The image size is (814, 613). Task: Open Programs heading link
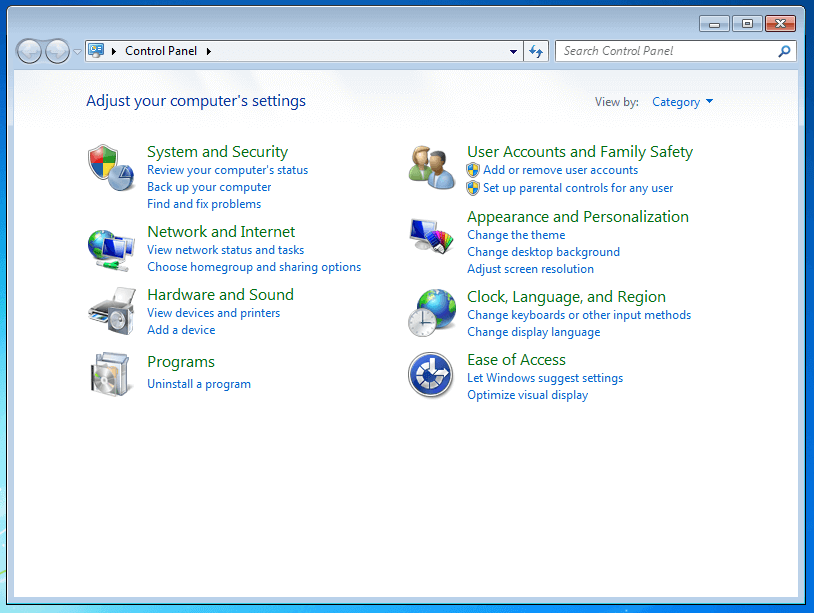click(181, 362)
